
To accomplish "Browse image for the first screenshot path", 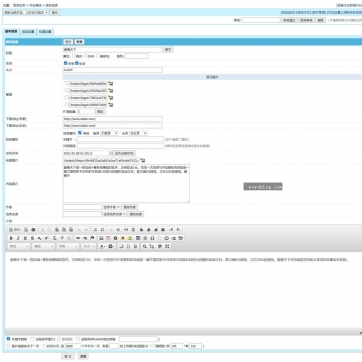I will point(110,83).
